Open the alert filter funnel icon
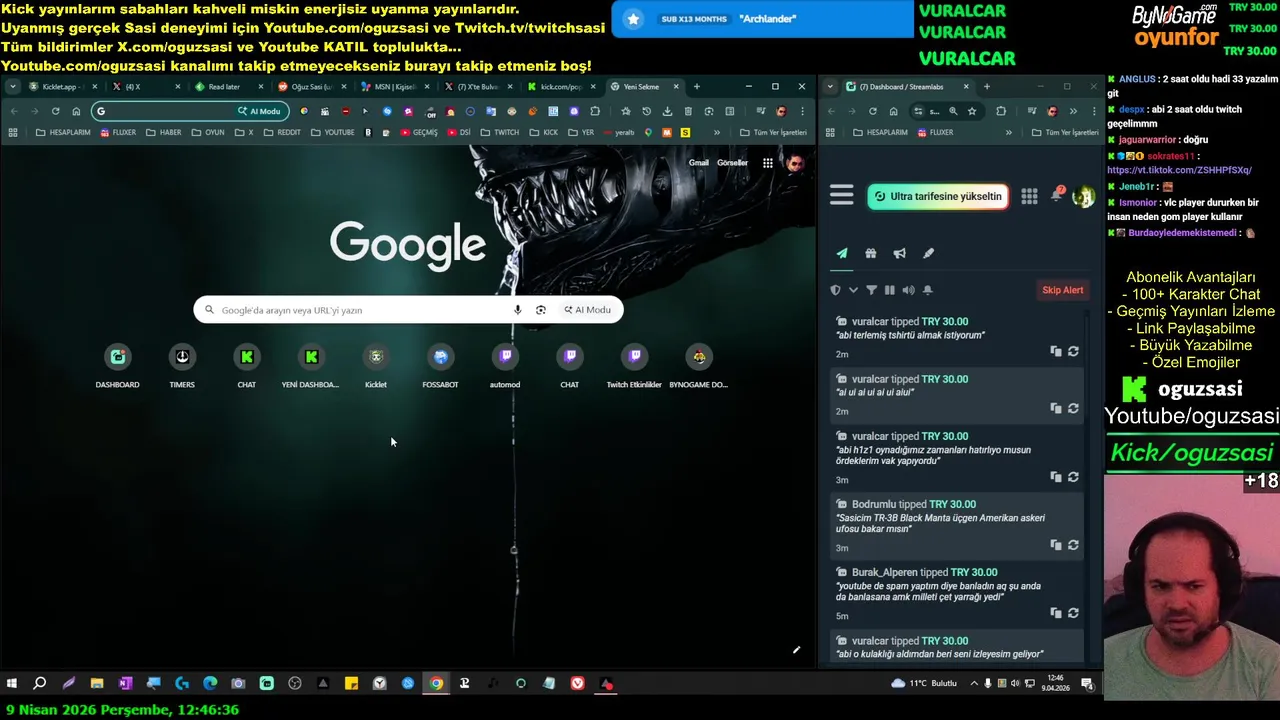 (x=871, y=290)
